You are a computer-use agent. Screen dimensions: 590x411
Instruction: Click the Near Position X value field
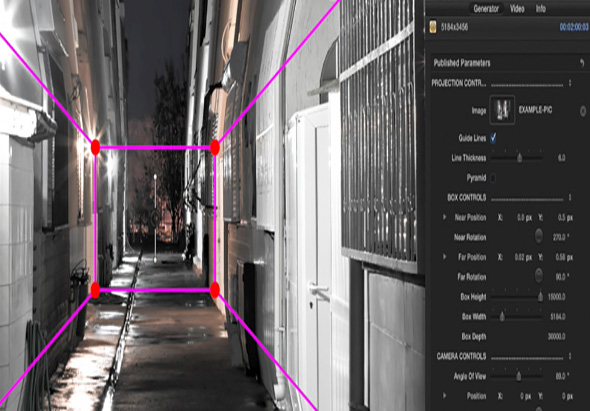(525, 218)
